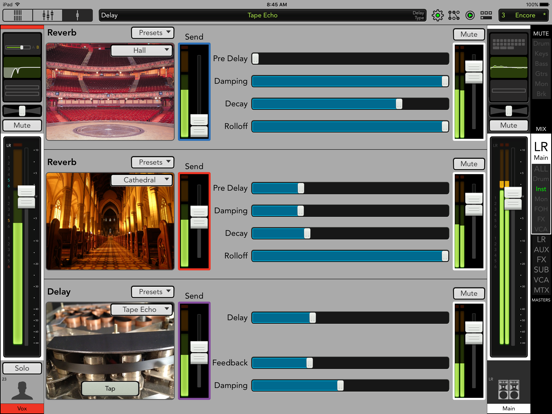Click the Cathedral Decay slider
The width and height of the screenshot is (552, 414).
pyautogui.click(x=350, y=233)
